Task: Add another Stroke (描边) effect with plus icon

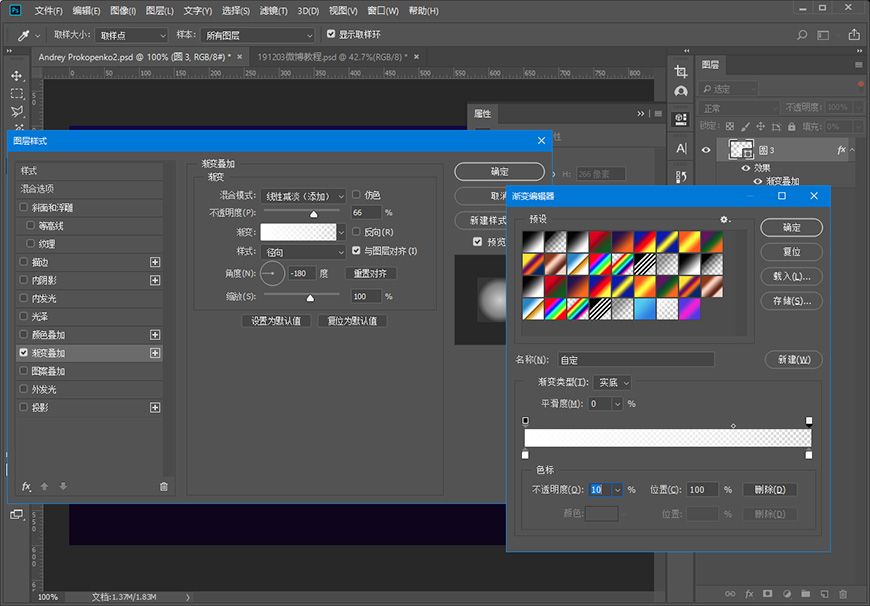Action: pos(155,262)
